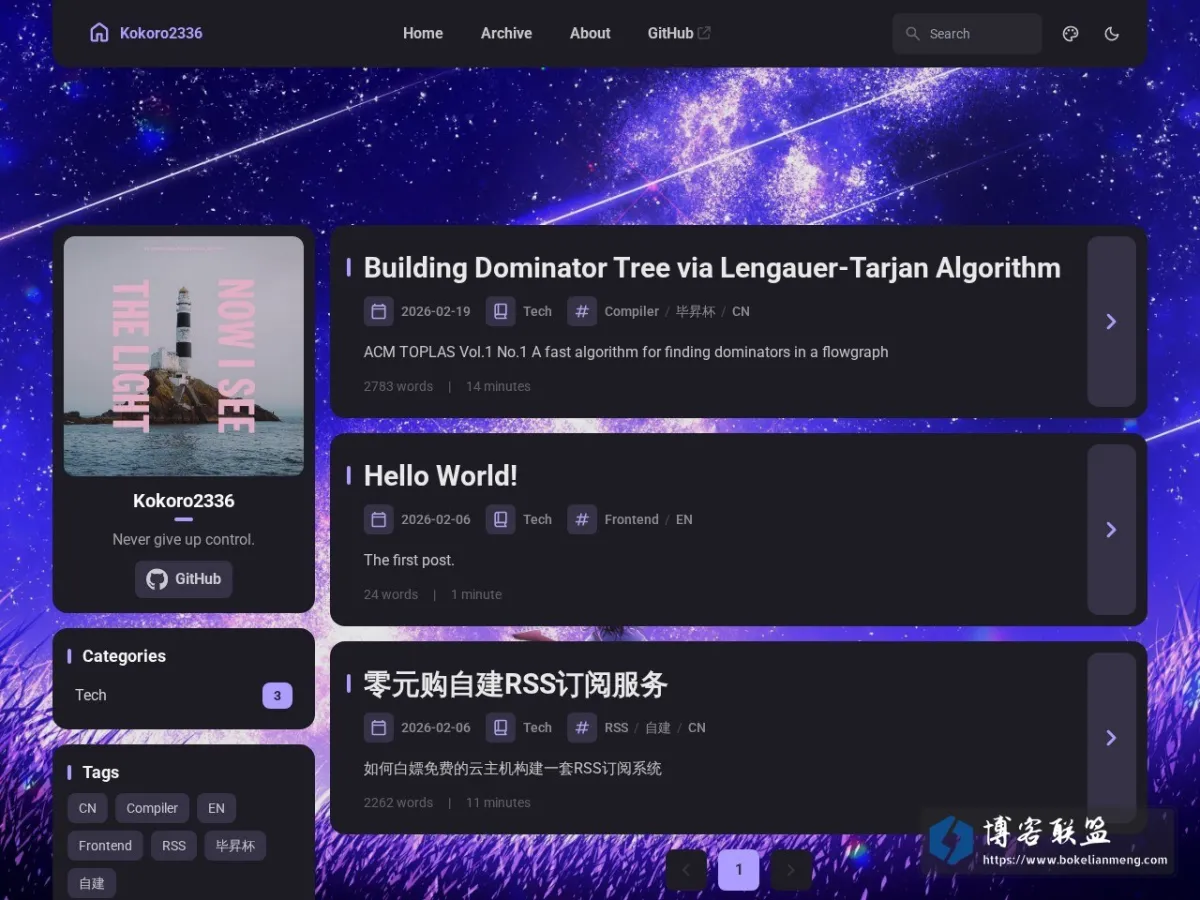The height and width of the screenshot is (900, 1200).
Task: Click category book icon on RSS订阅服务 post
Action: coord(501,727)
